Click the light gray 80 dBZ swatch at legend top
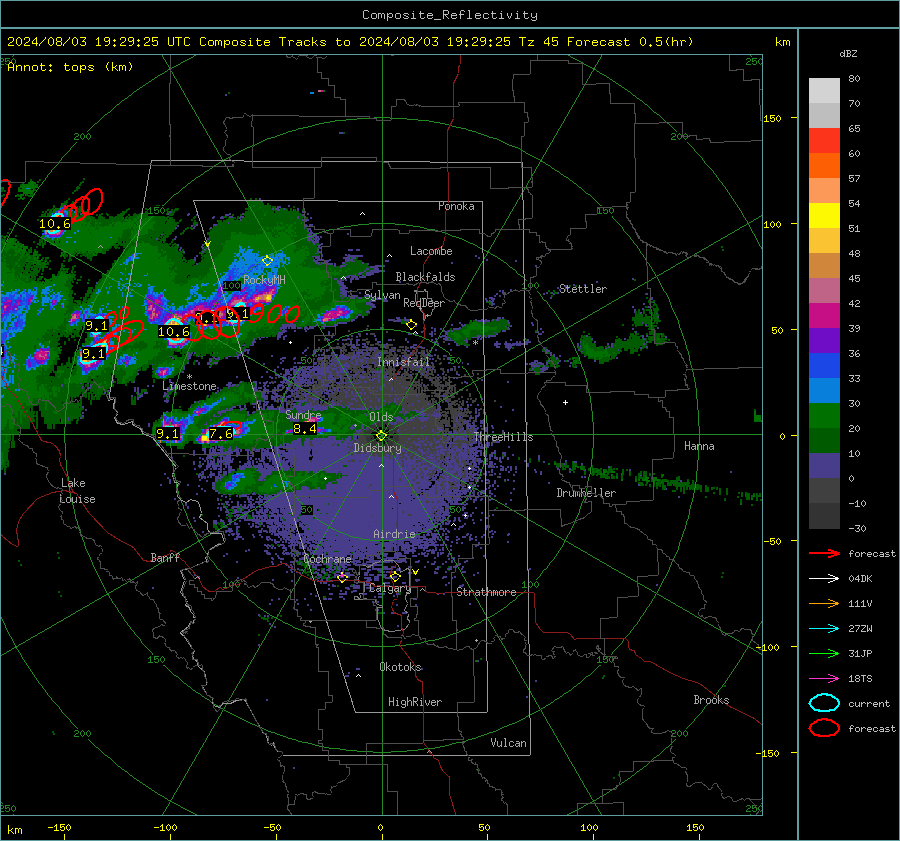The height and width of the screenshot is (841, 900). pos(824,91)
